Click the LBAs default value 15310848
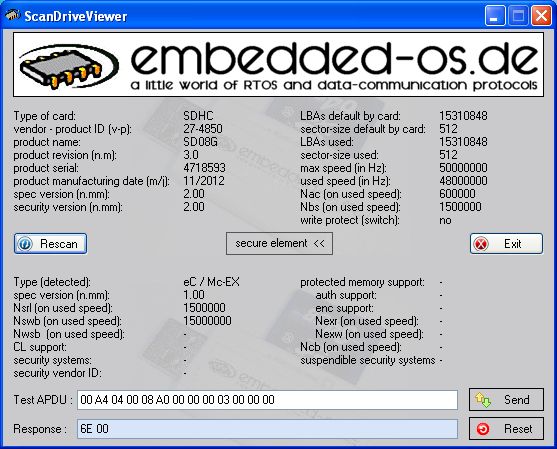 tap(463, 116)
